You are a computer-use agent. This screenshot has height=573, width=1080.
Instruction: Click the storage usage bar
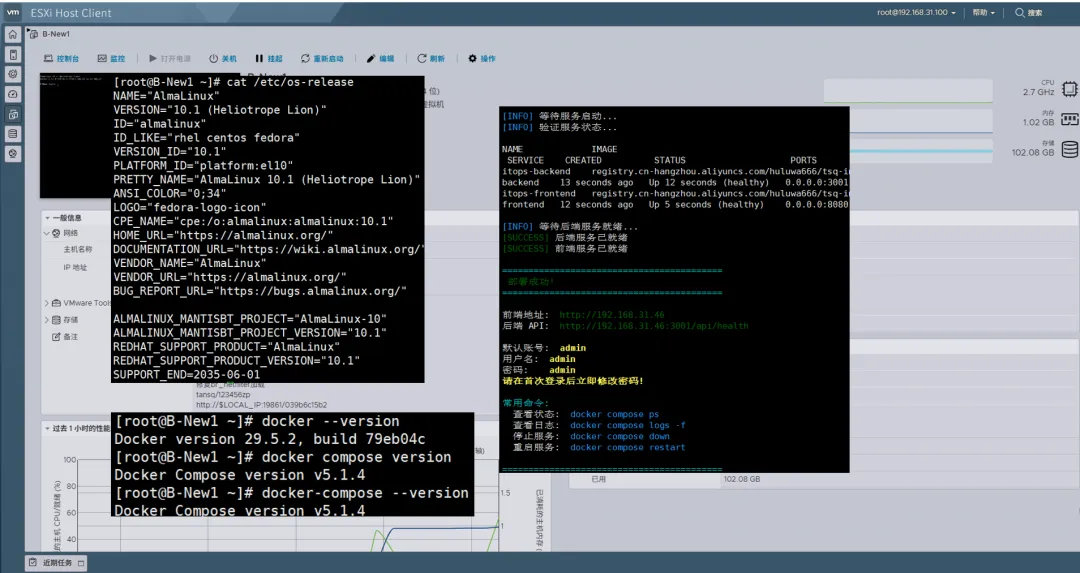921,151
